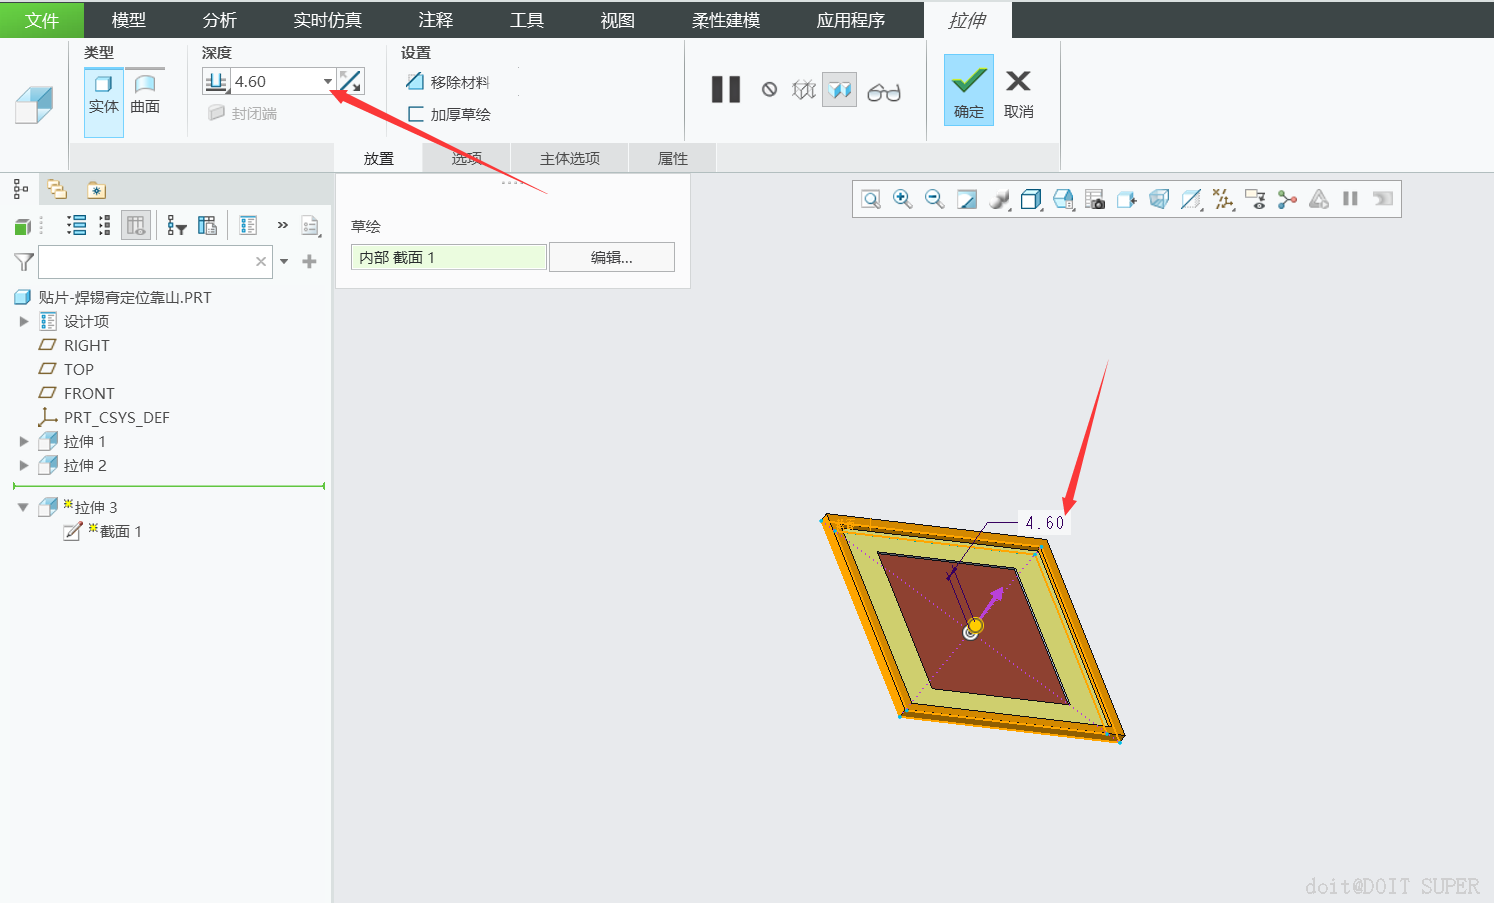
Task: Cancel the extrude with 取消
Action: 1019,94
